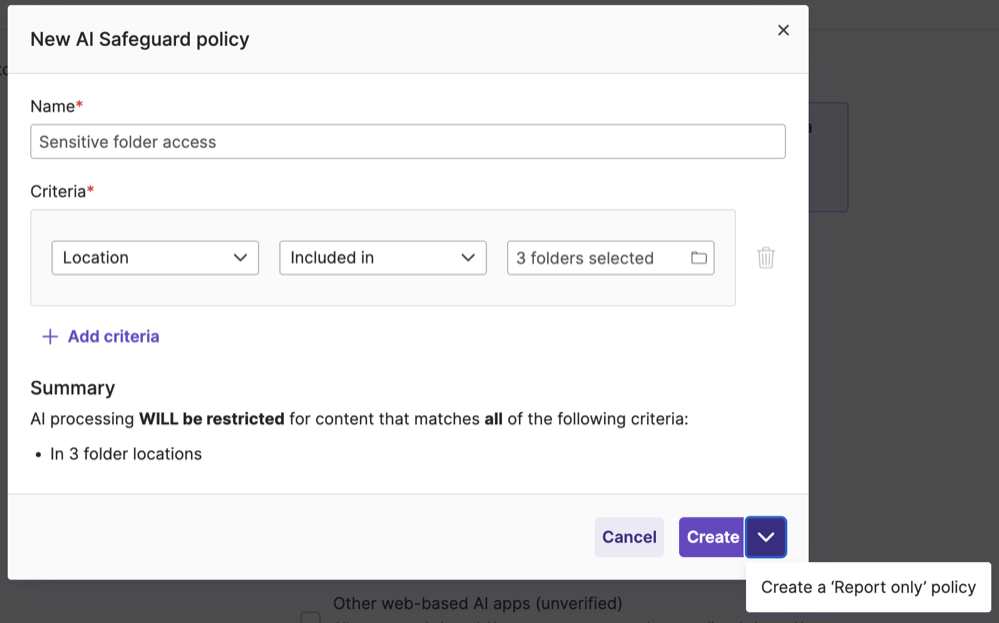
Task: Click the Name field label
Action: [52, 106]
